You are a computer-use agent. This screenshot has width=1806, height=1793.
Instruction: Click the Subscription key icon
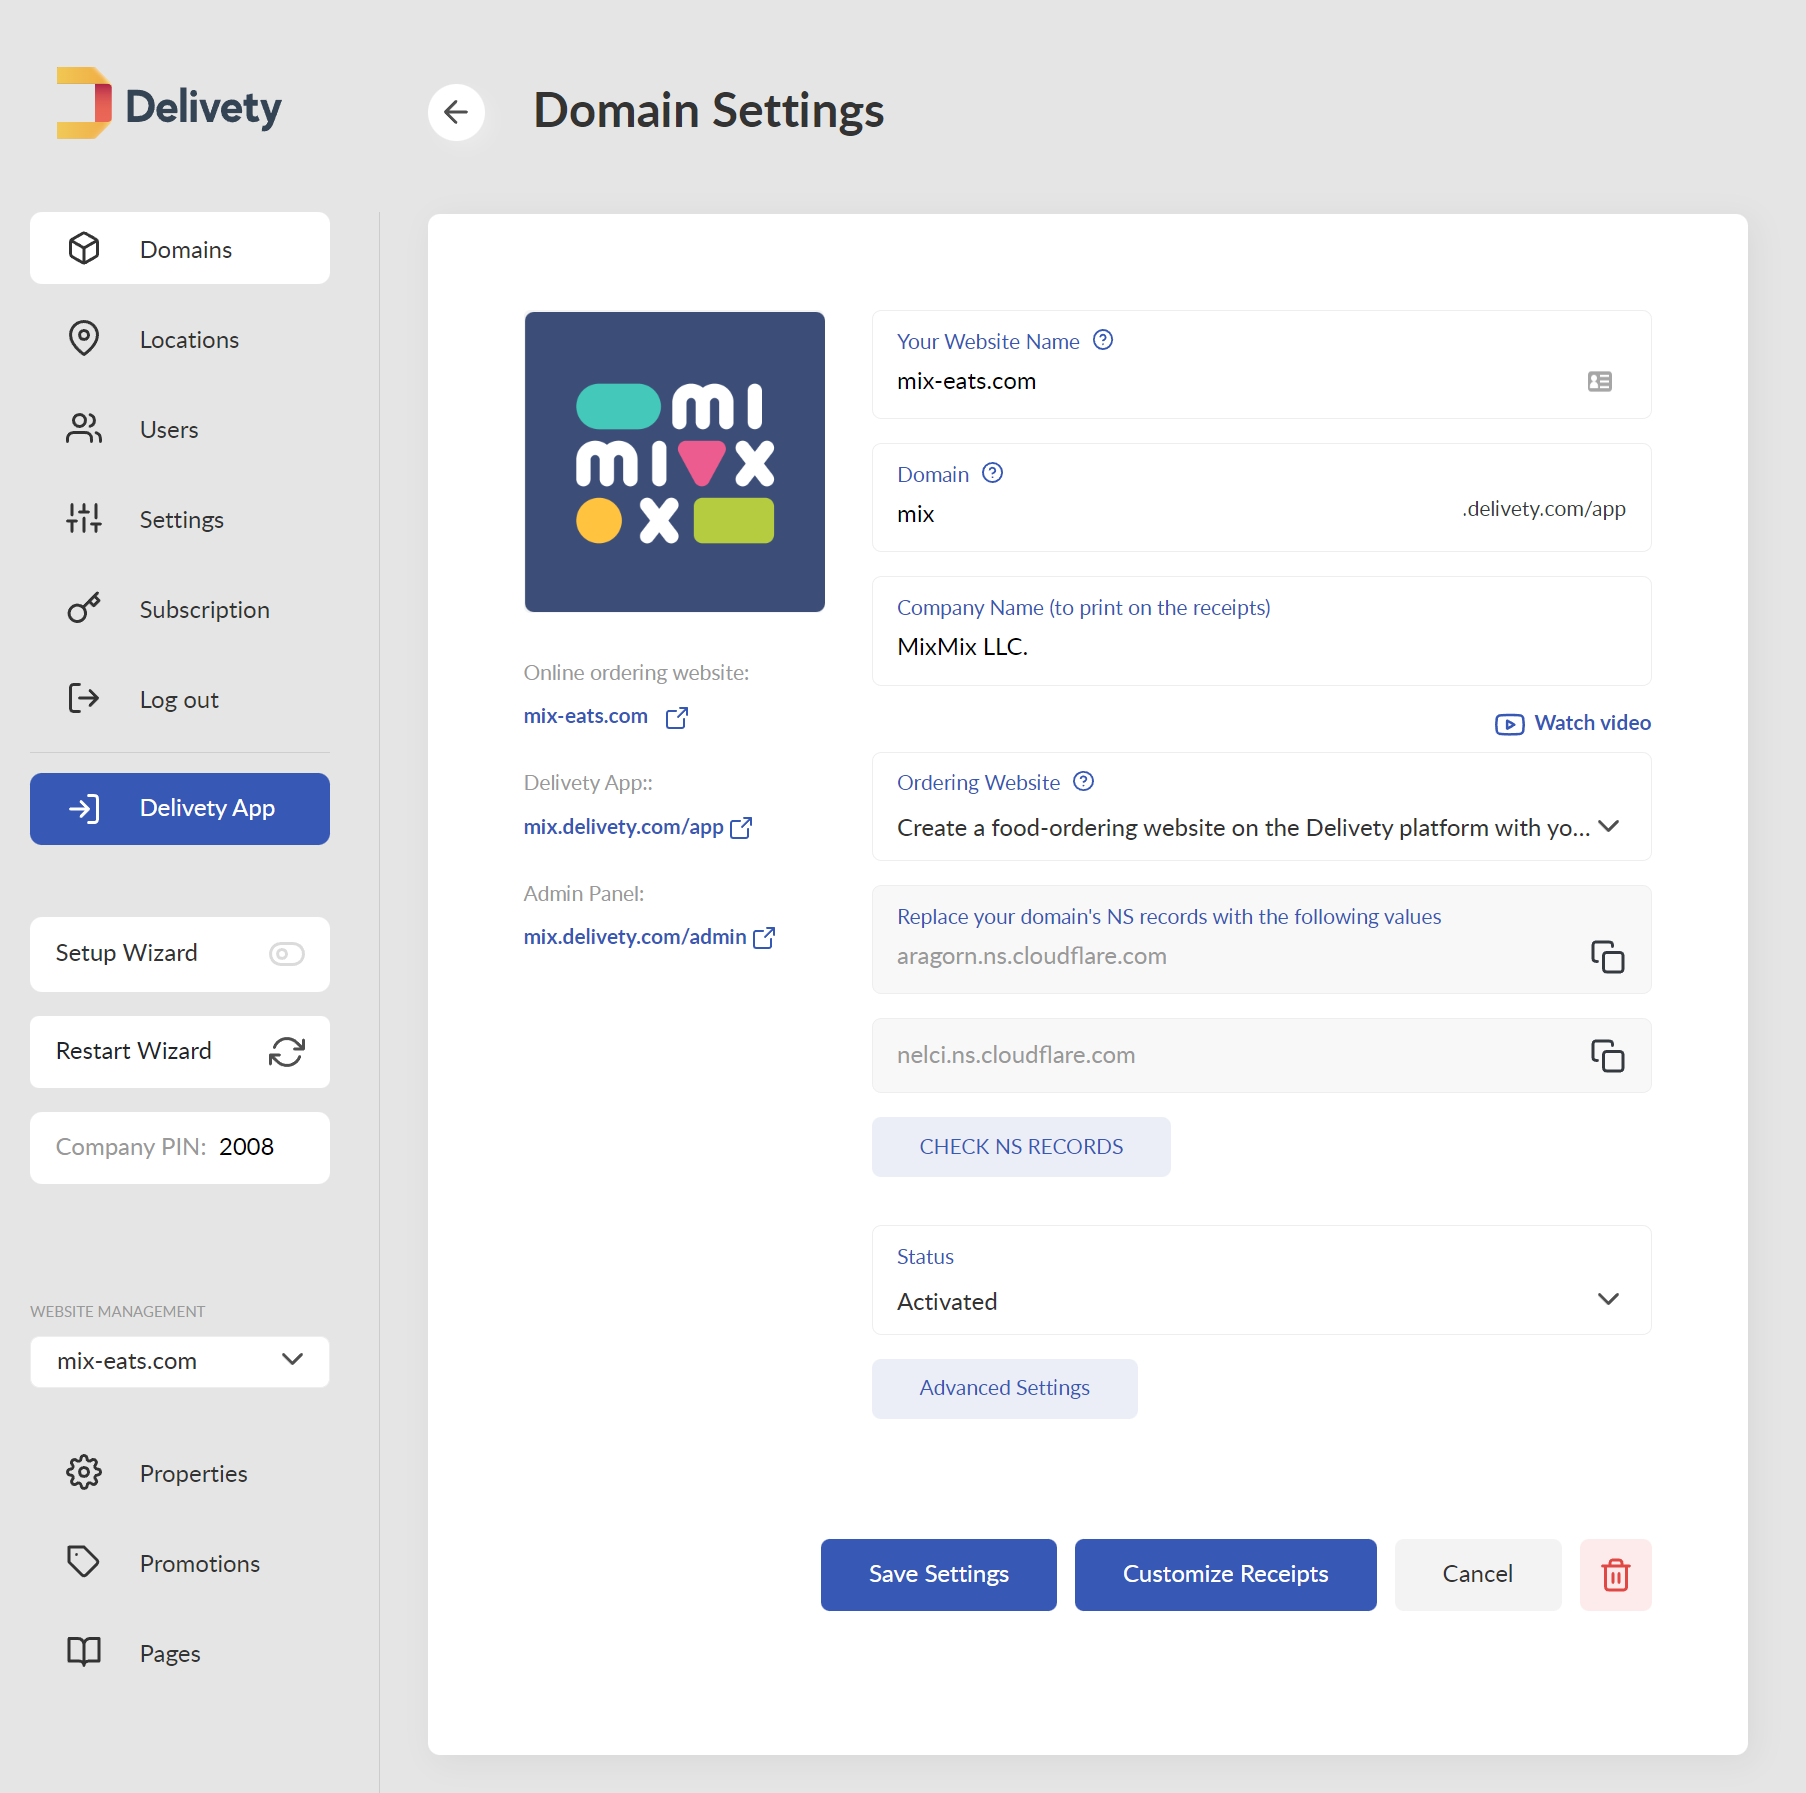84,608
